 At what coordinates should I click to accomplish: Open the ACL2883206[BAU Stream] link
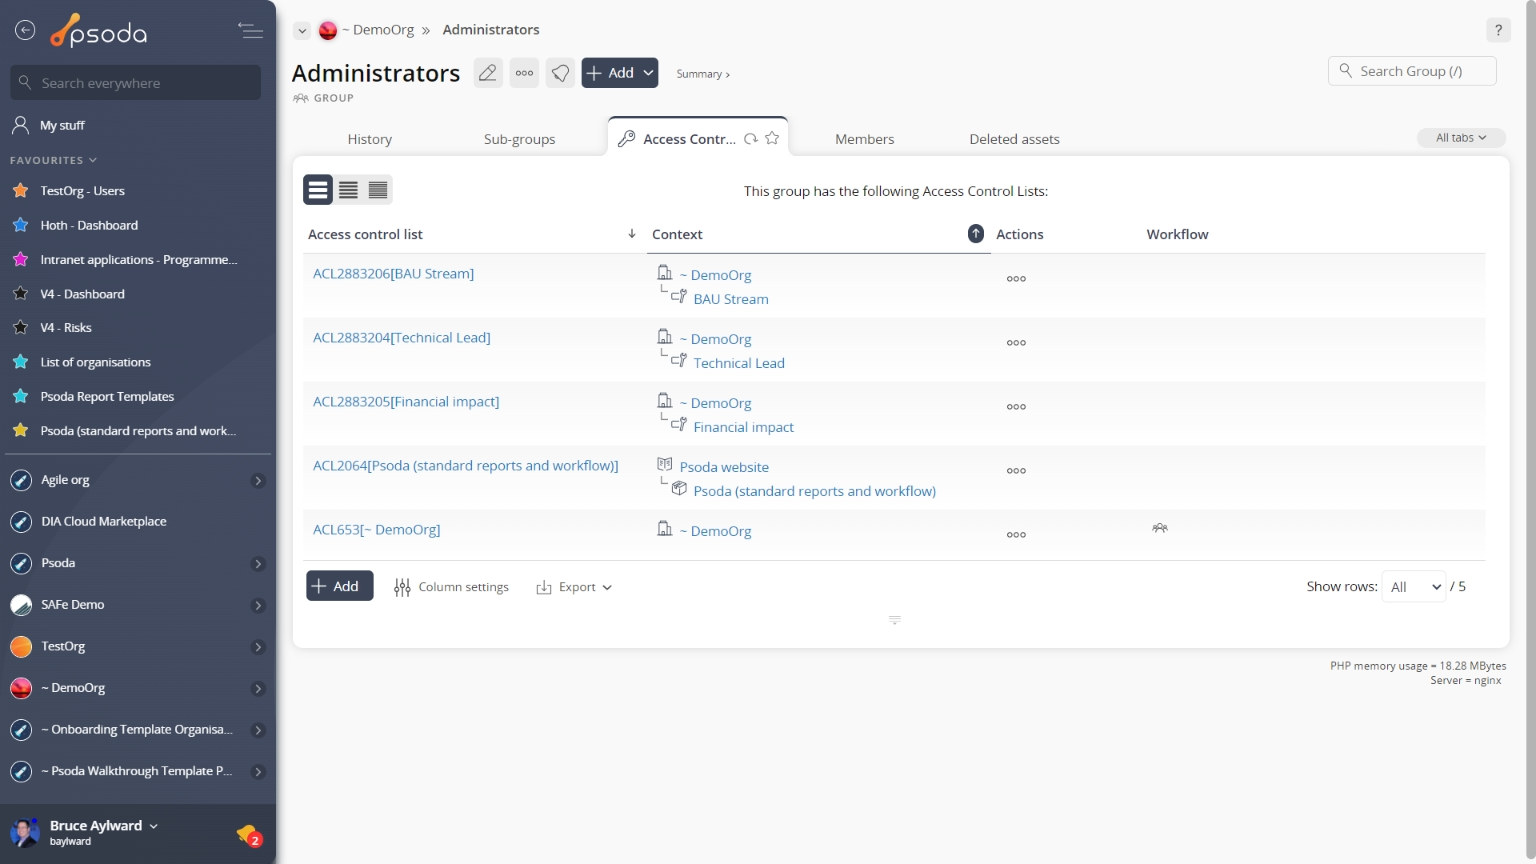[x=393, y=273]
